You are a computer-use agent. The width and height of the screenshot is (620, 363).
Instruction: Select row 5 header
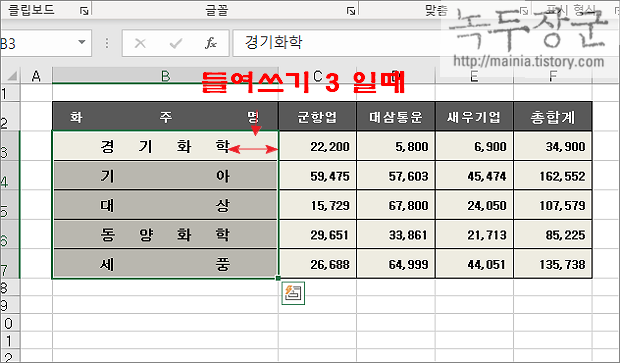(9, 205)
